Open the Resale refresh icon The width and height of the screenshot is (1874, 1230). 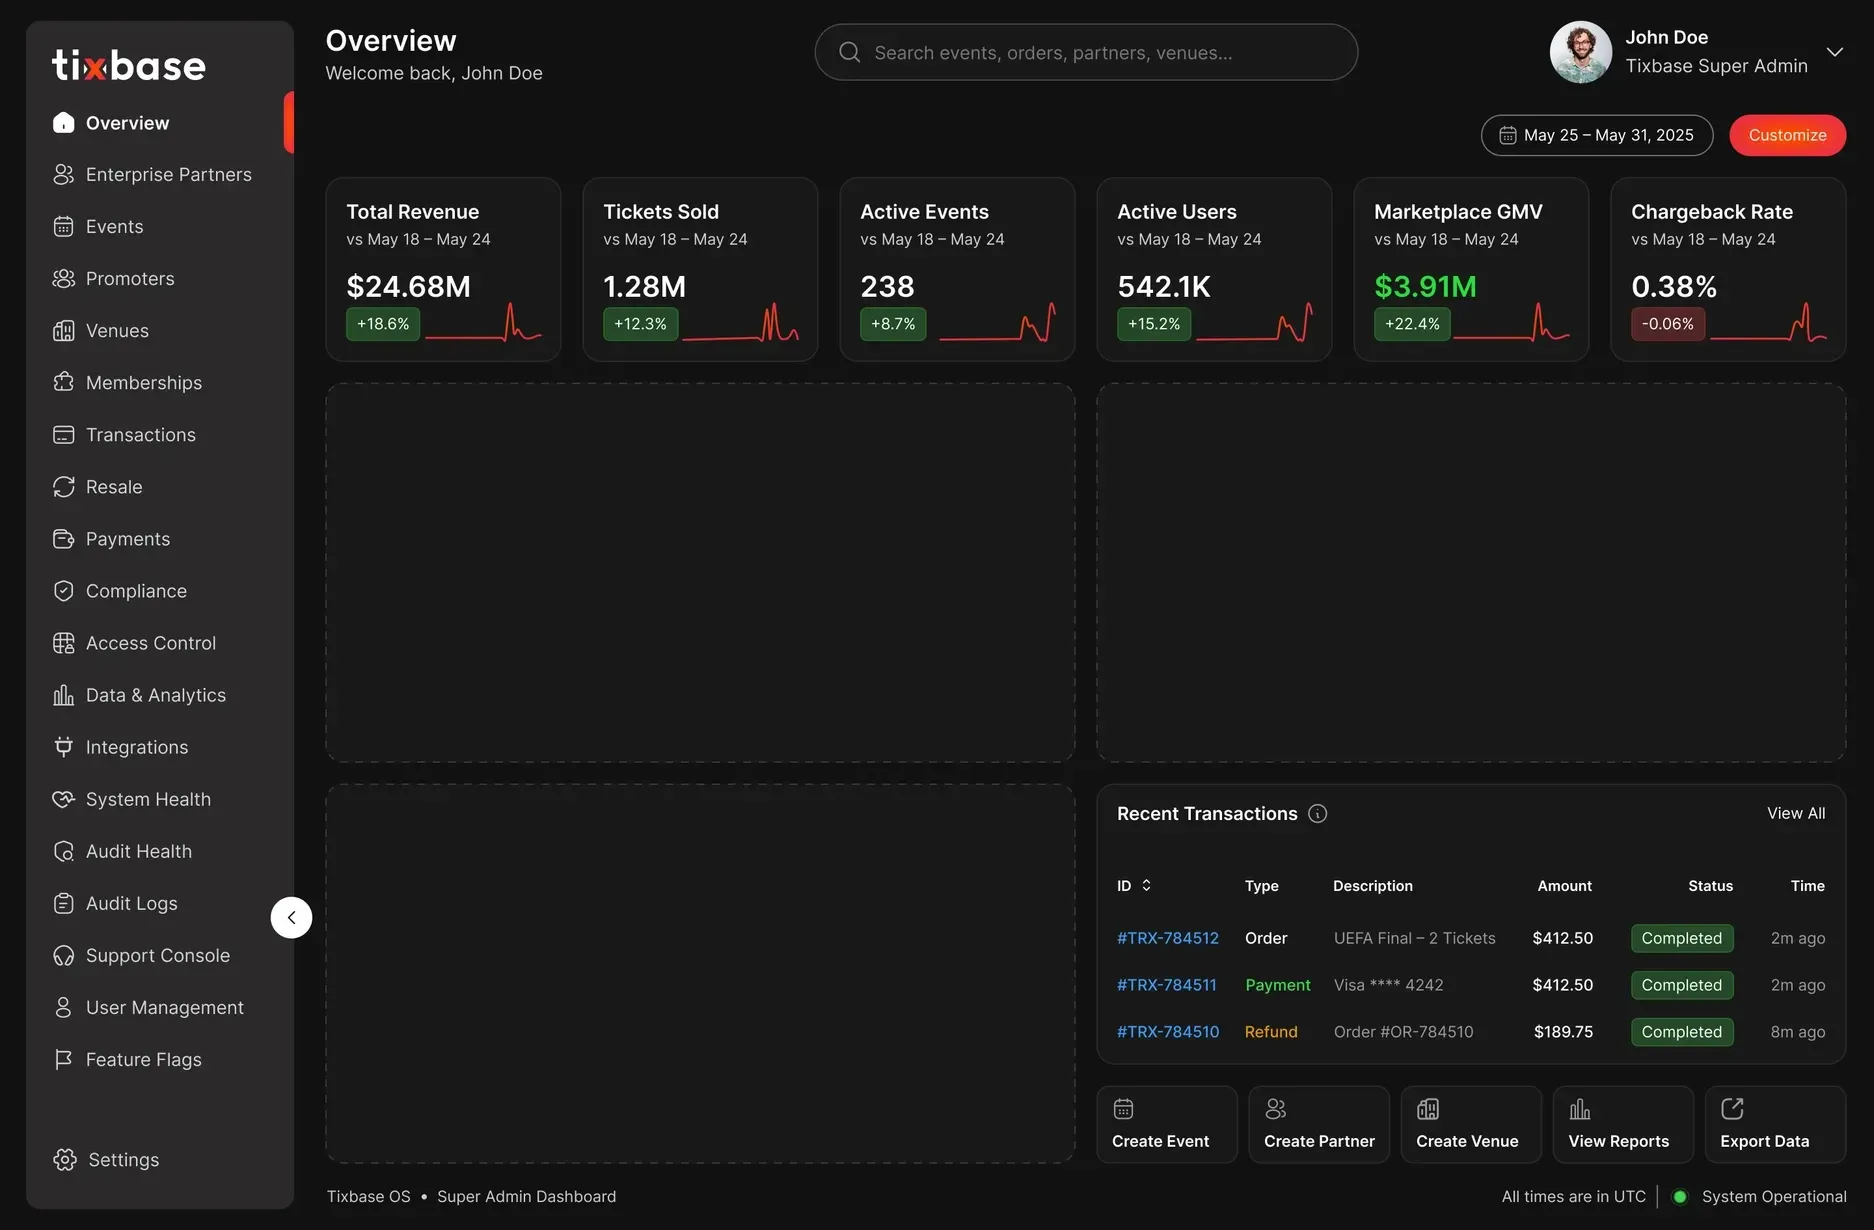pyautogui.click(x=63, y=487)
